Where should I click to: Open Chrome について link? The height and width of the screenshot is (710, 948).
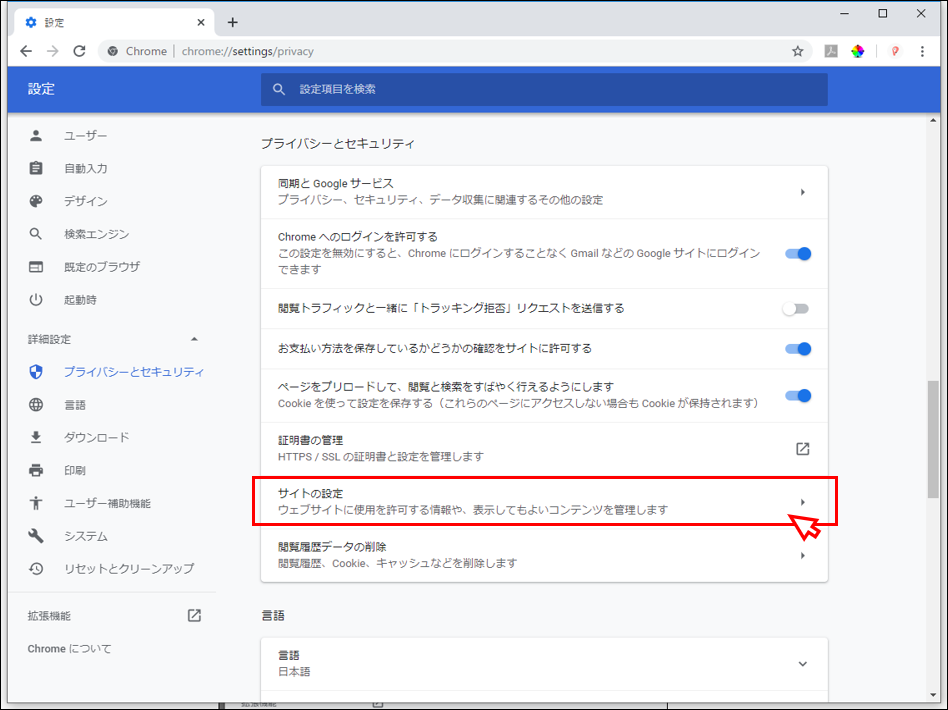pyautogui.click(x=70, y=648)
